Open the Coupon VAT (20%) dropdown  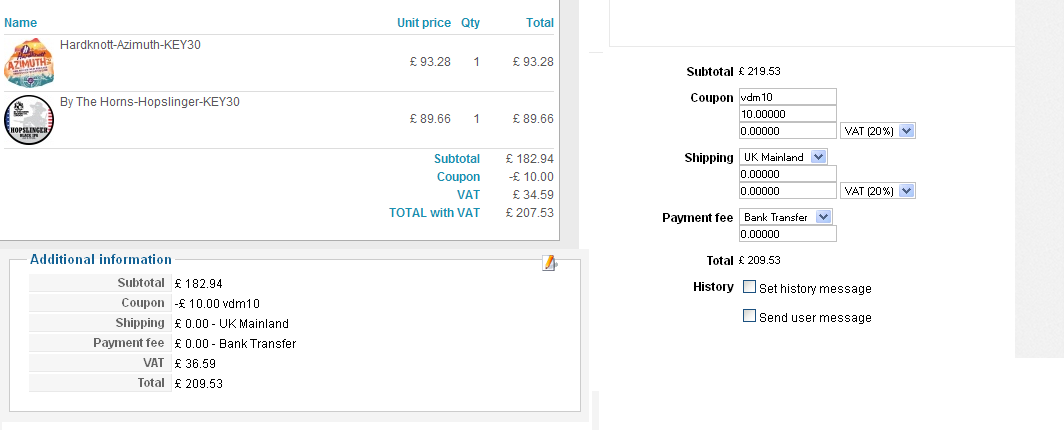tap(879, 131)
